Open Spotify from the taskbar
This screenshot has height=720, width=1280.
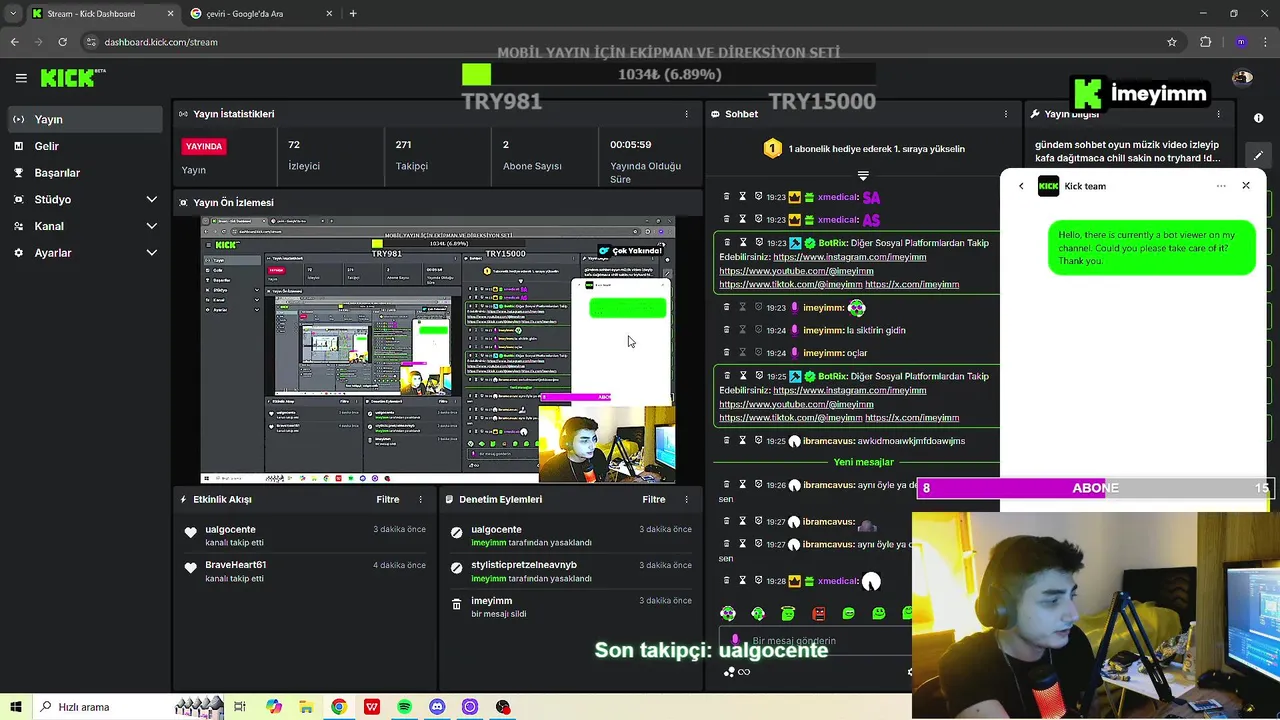point(404,707)
